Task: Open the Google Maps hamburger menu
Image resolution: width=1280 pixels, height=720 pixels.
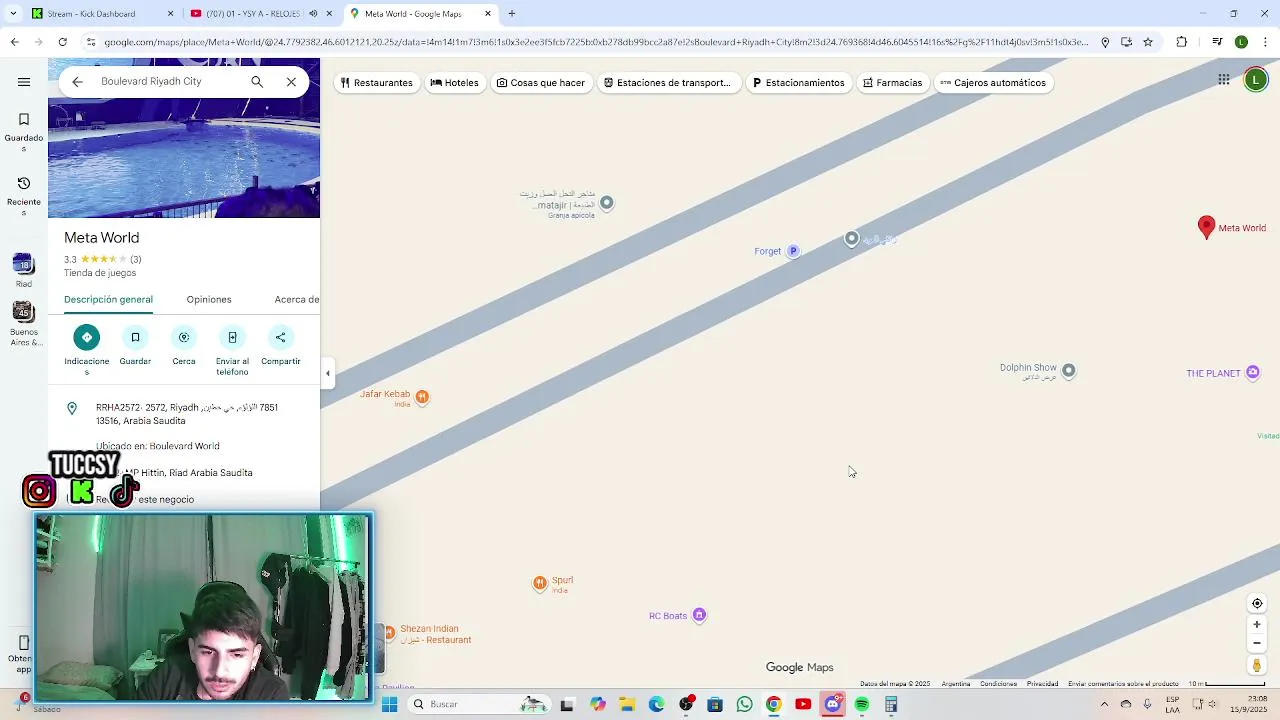Action: 24,82
